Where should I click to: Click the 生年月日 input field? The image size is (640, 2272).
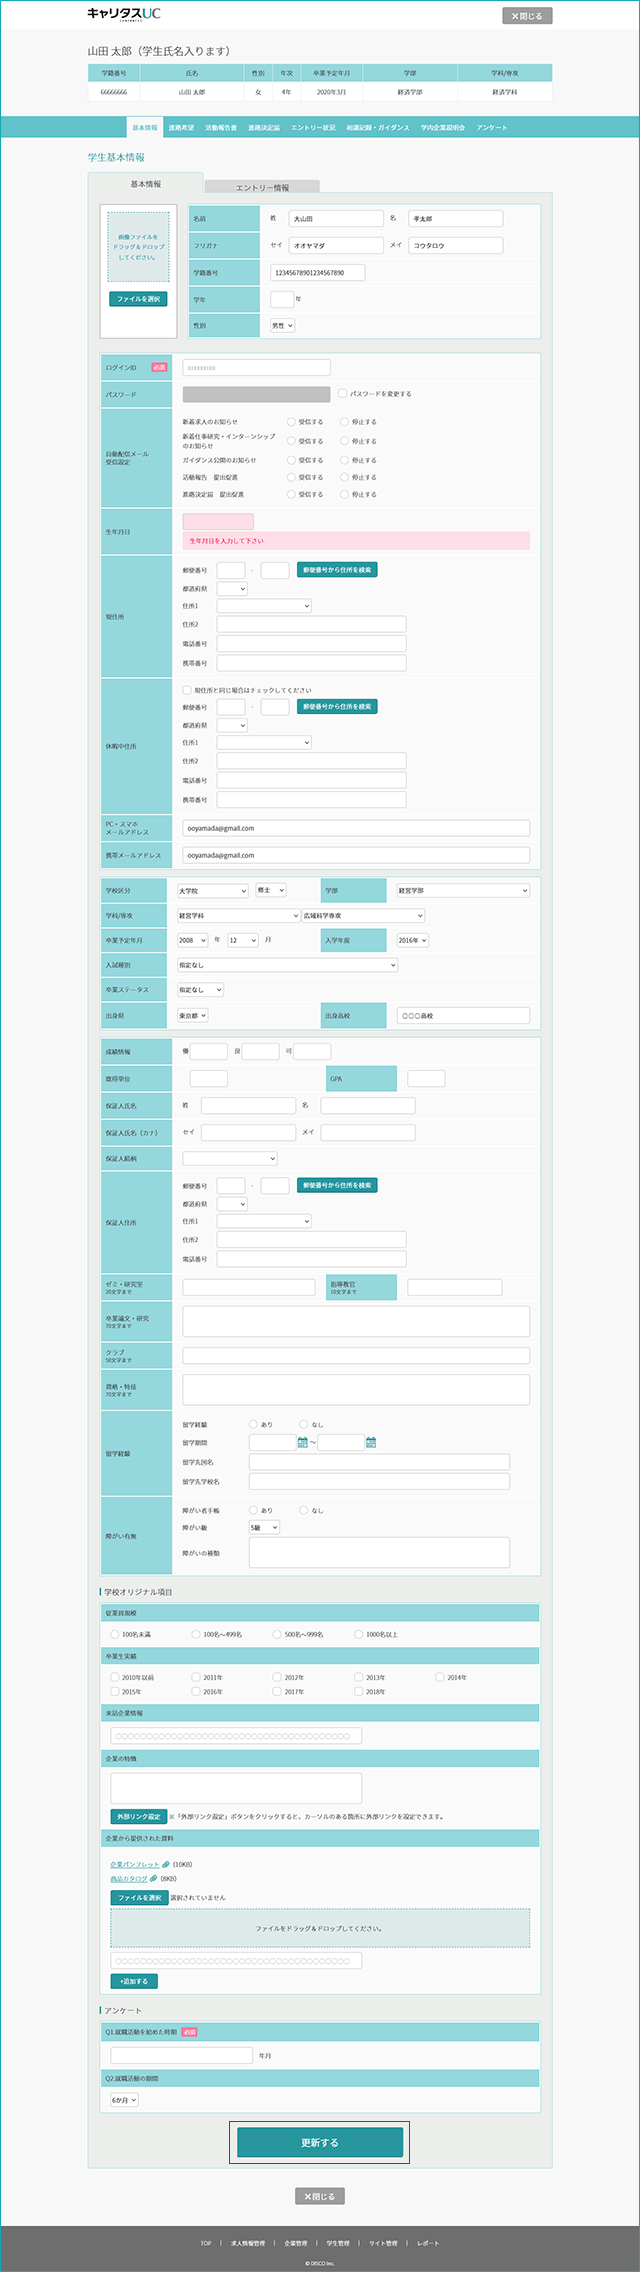218,521
